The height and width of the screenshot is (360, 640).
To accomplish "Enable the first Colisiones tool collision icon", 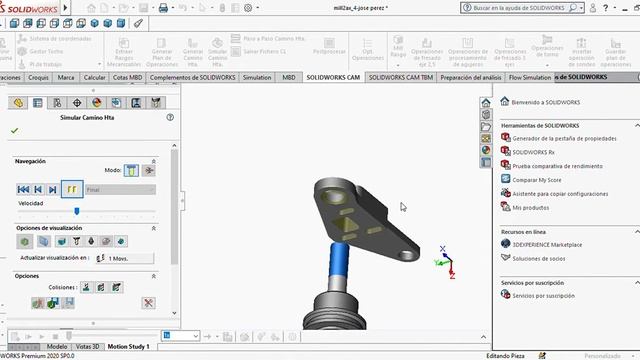I will tap(86, 287).
